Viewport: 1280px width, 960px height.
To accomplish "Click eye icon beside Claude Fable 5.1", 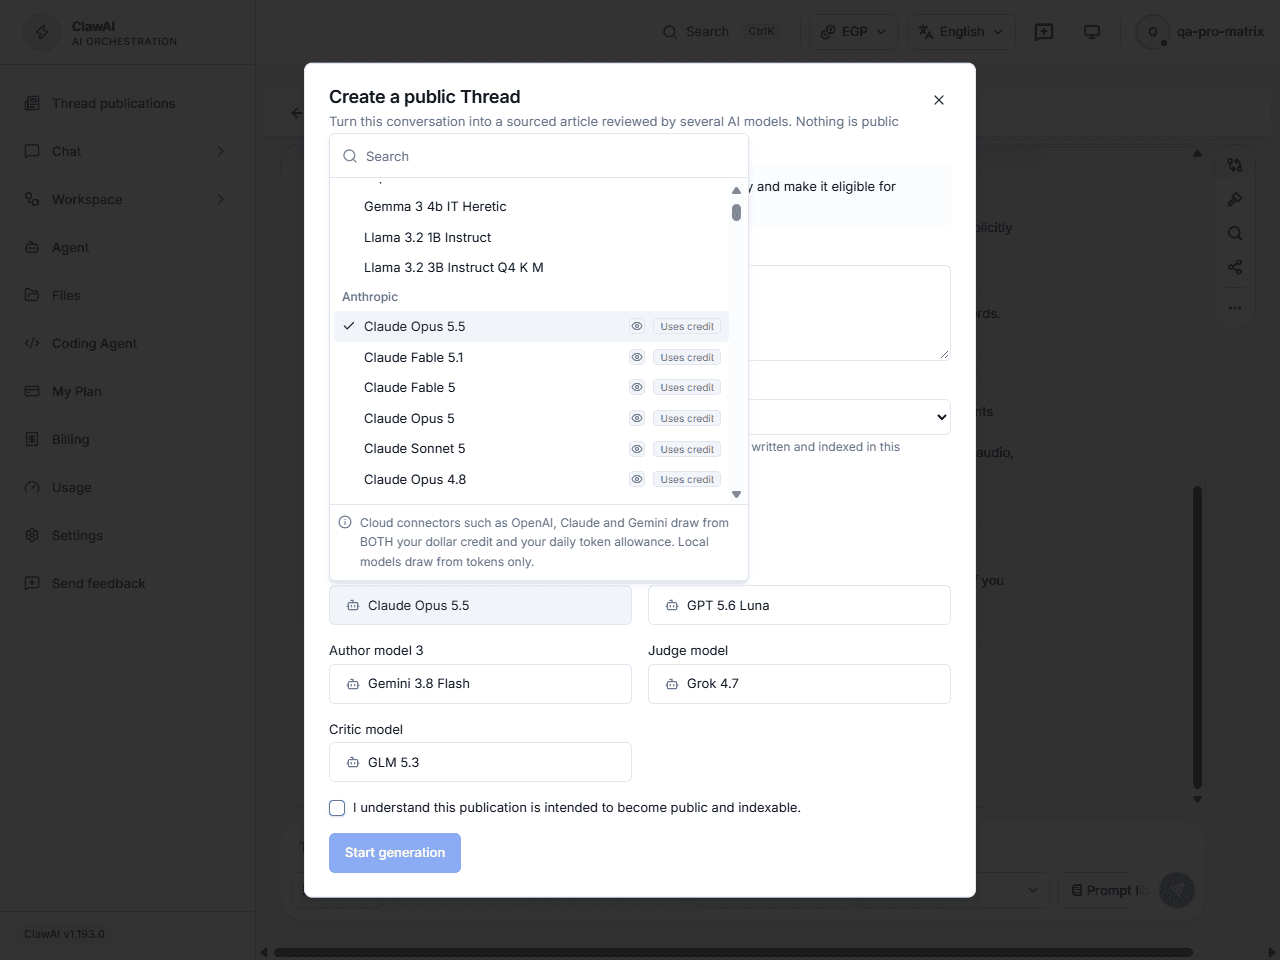I will [x=636, y=357].
